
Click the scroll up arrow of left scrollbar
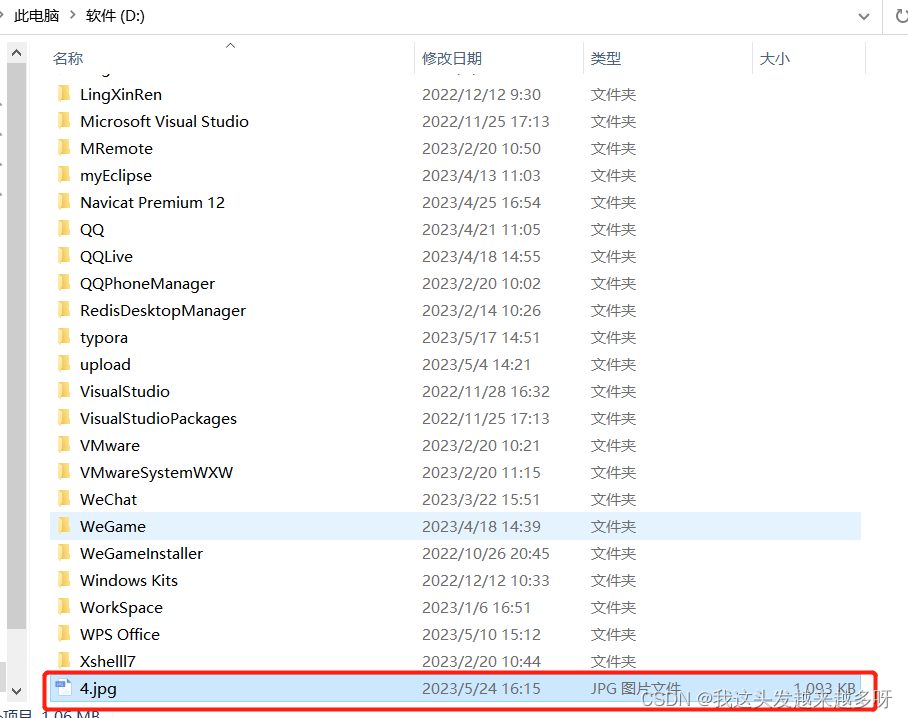pos(16,53)
